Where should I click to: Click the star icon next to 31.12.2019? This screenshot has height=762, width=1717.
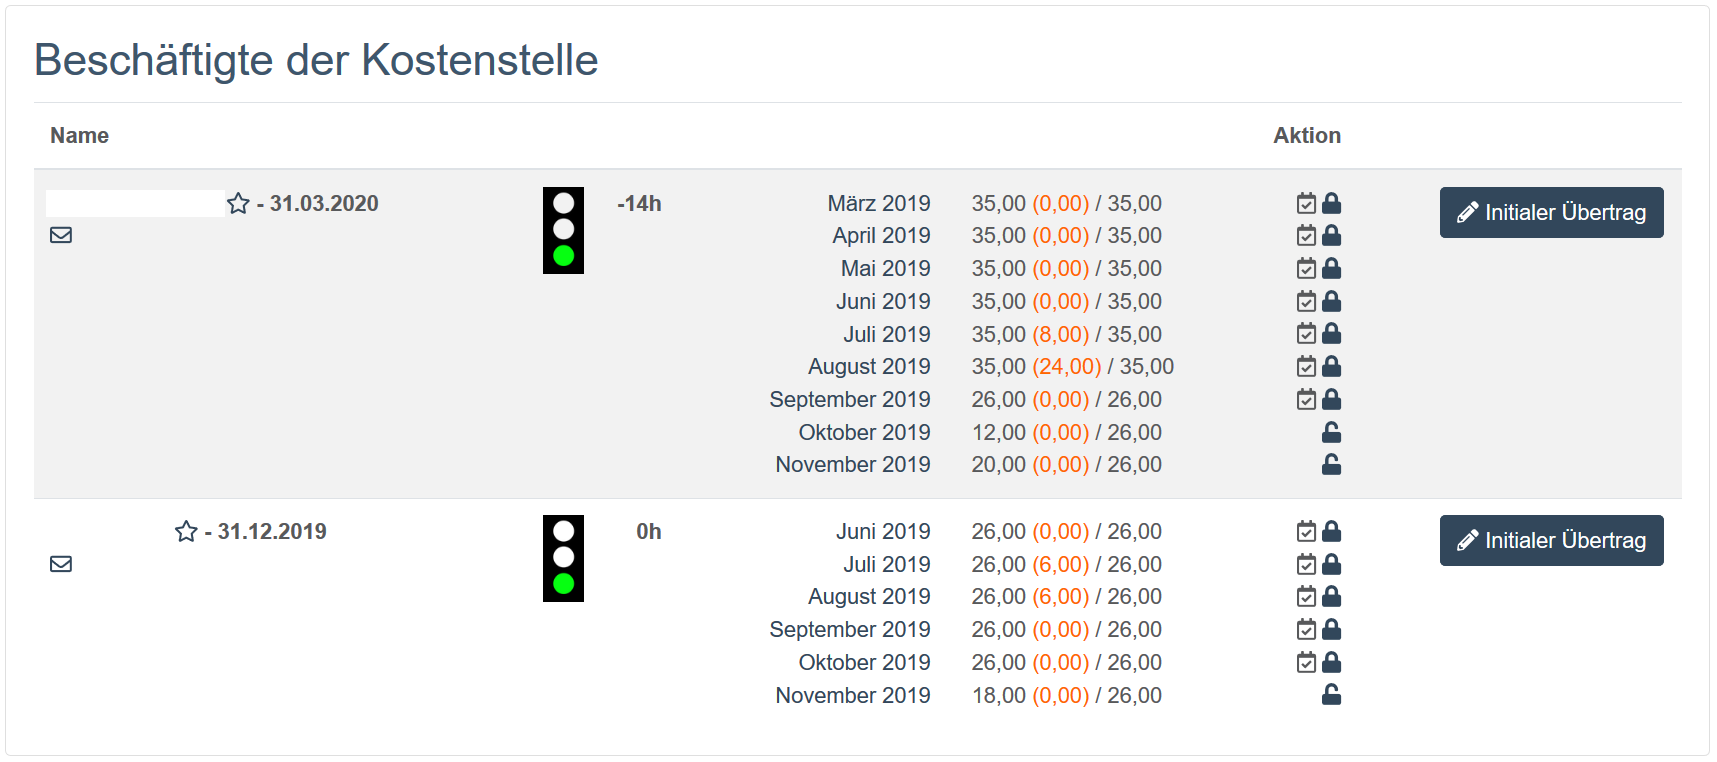coord(186,532)
